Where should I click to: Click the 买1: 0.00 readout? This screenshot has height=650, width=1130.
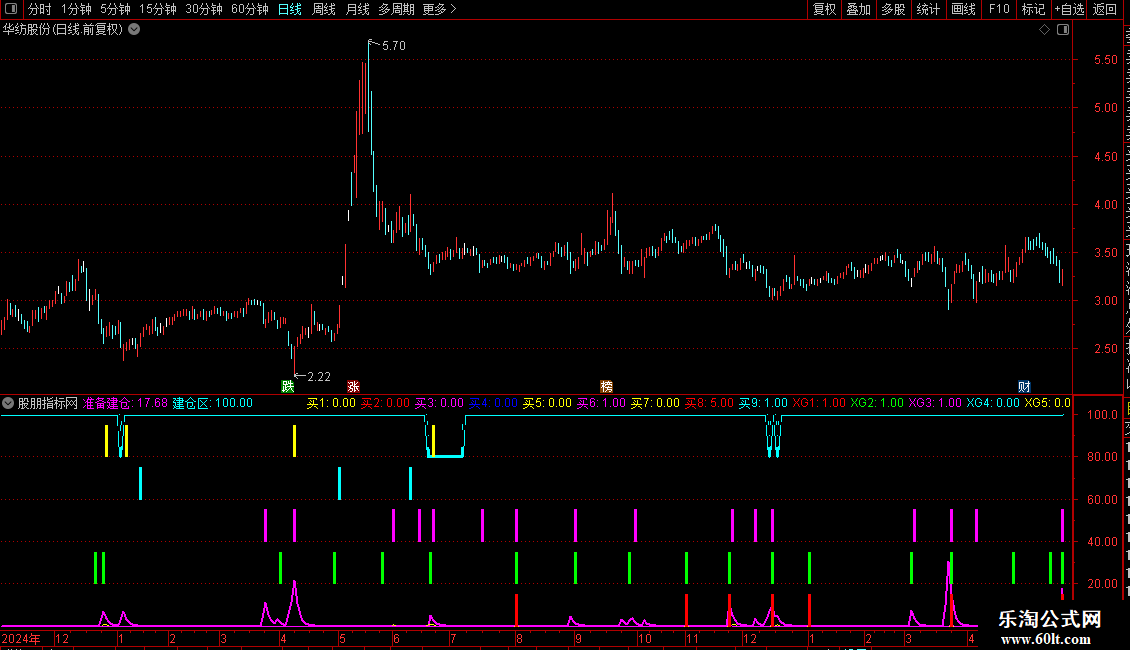click(x=332, y=404)
